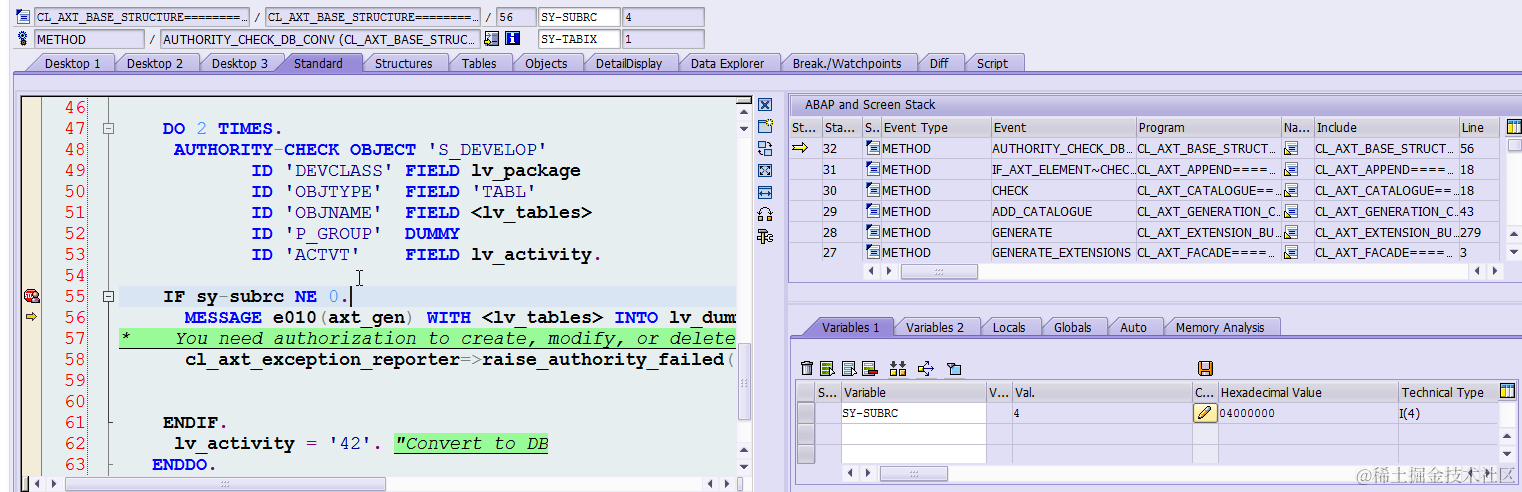This screenshot has width=1522, height=492.
Task: Click the Technical Type column header
Action: click(1448, 392)
